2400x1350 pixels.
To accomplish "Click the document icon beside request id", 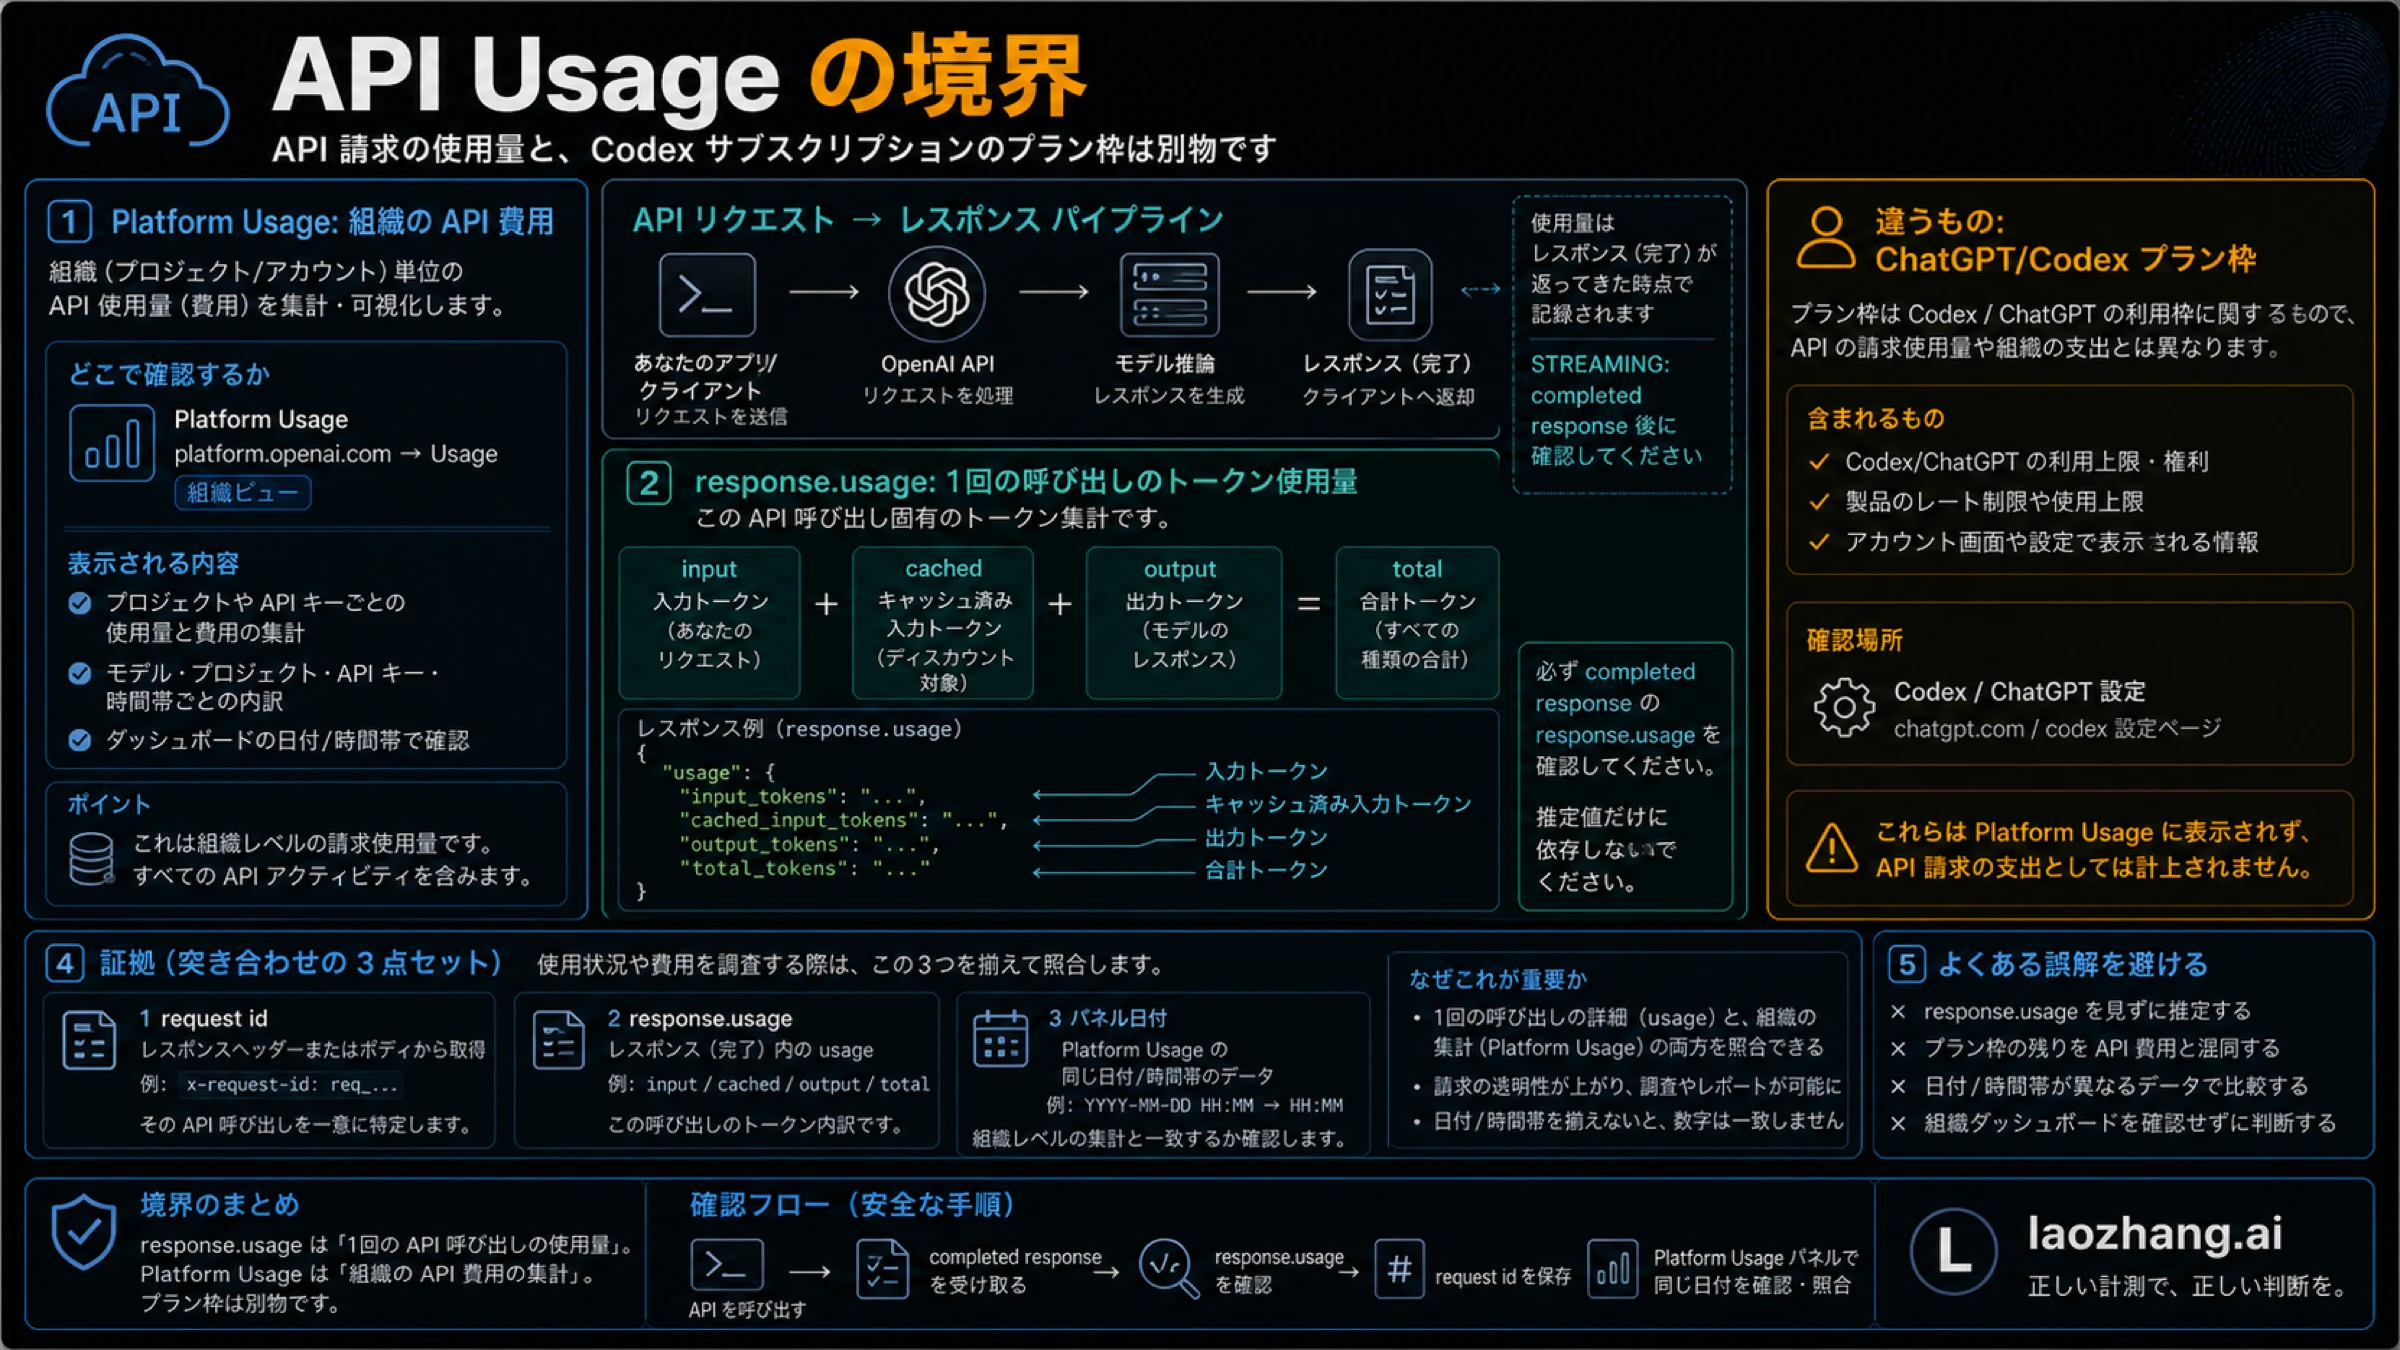I will point(89,1040).
